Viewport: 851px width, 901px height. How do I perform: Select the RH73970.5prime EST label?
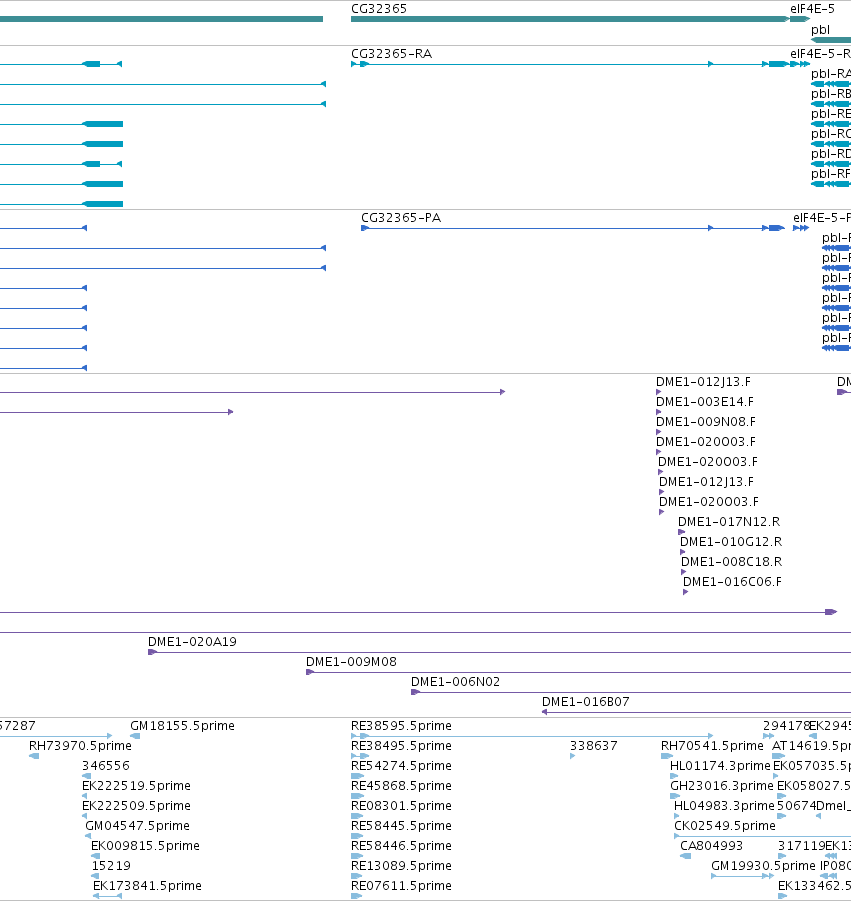pyautogui.click(x=80, y=746)
